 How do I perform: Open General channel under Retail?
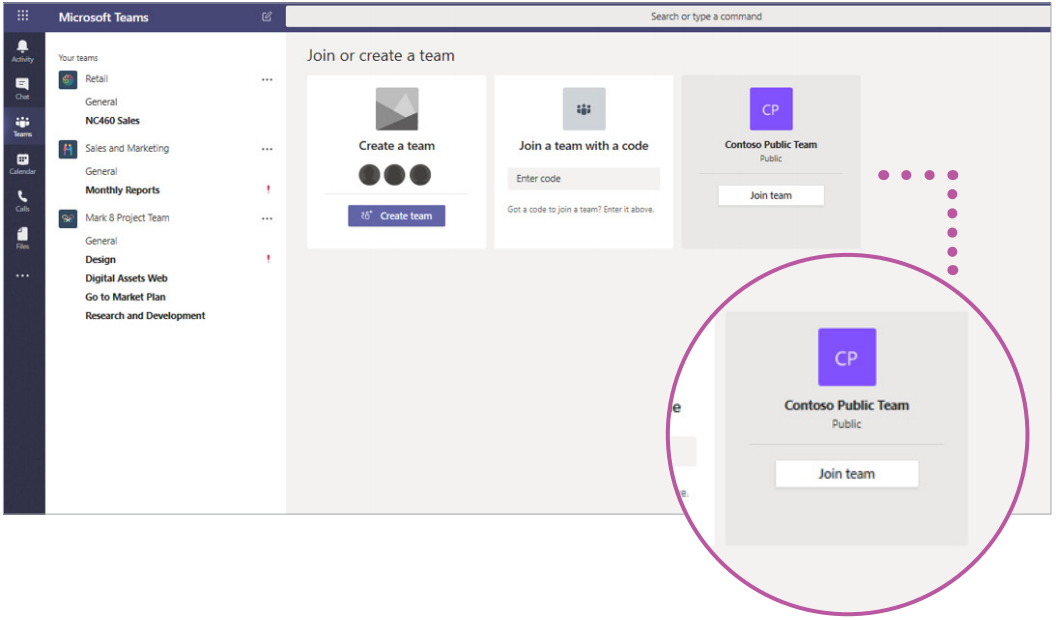pyautogui.click(x=101, y=102)
